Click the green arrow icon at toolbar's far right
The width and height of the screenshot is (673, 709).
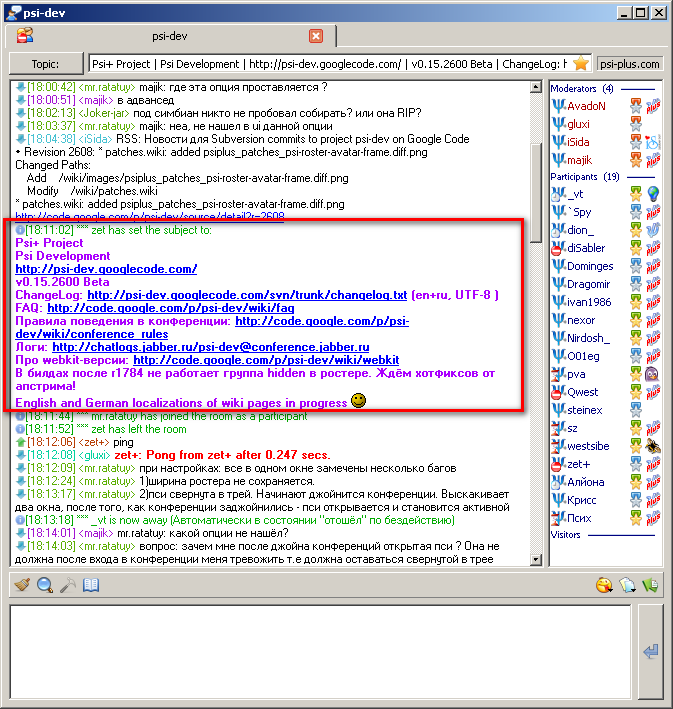pyautogui.click(x=650, y=586)
